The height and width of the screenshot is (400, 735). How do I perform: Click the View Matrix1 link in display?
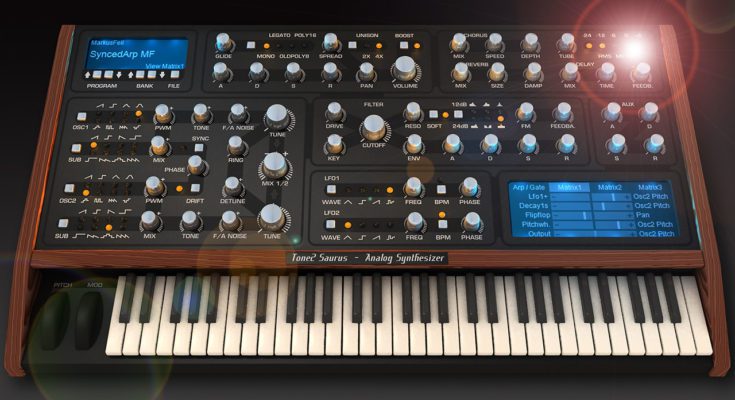pos(166,65)
